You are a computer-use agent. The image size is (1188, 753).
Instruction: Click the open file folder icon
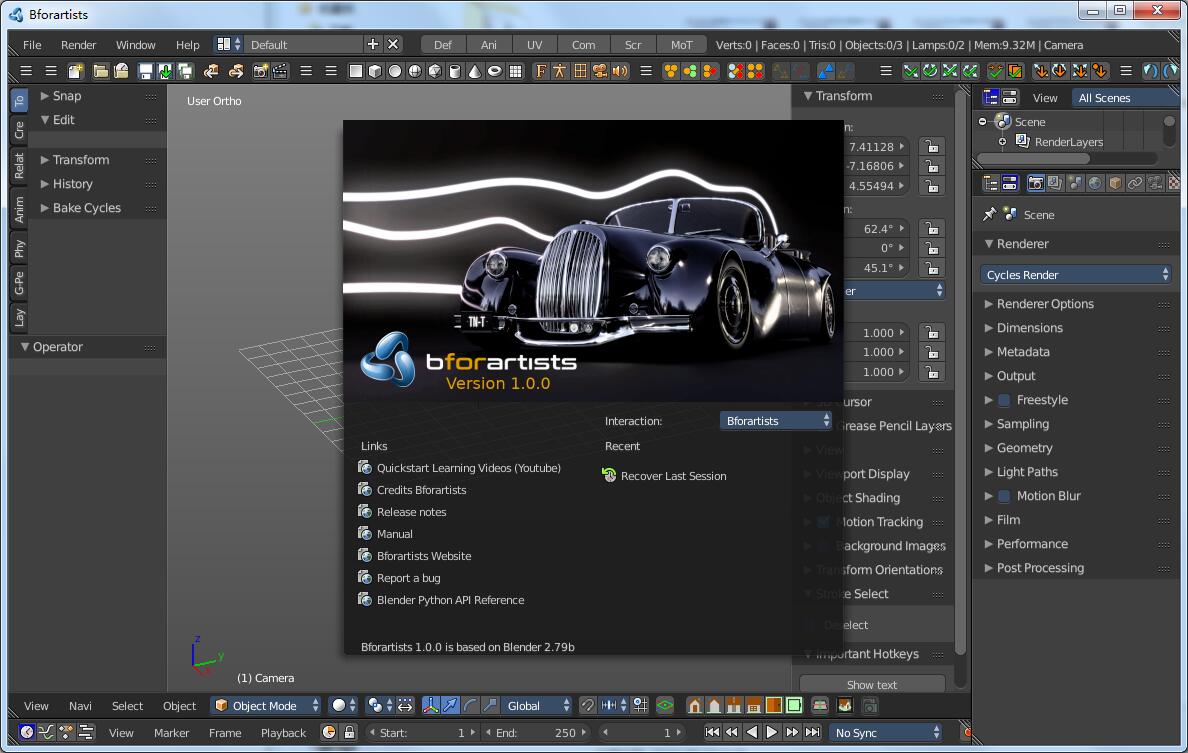(100, 71)
